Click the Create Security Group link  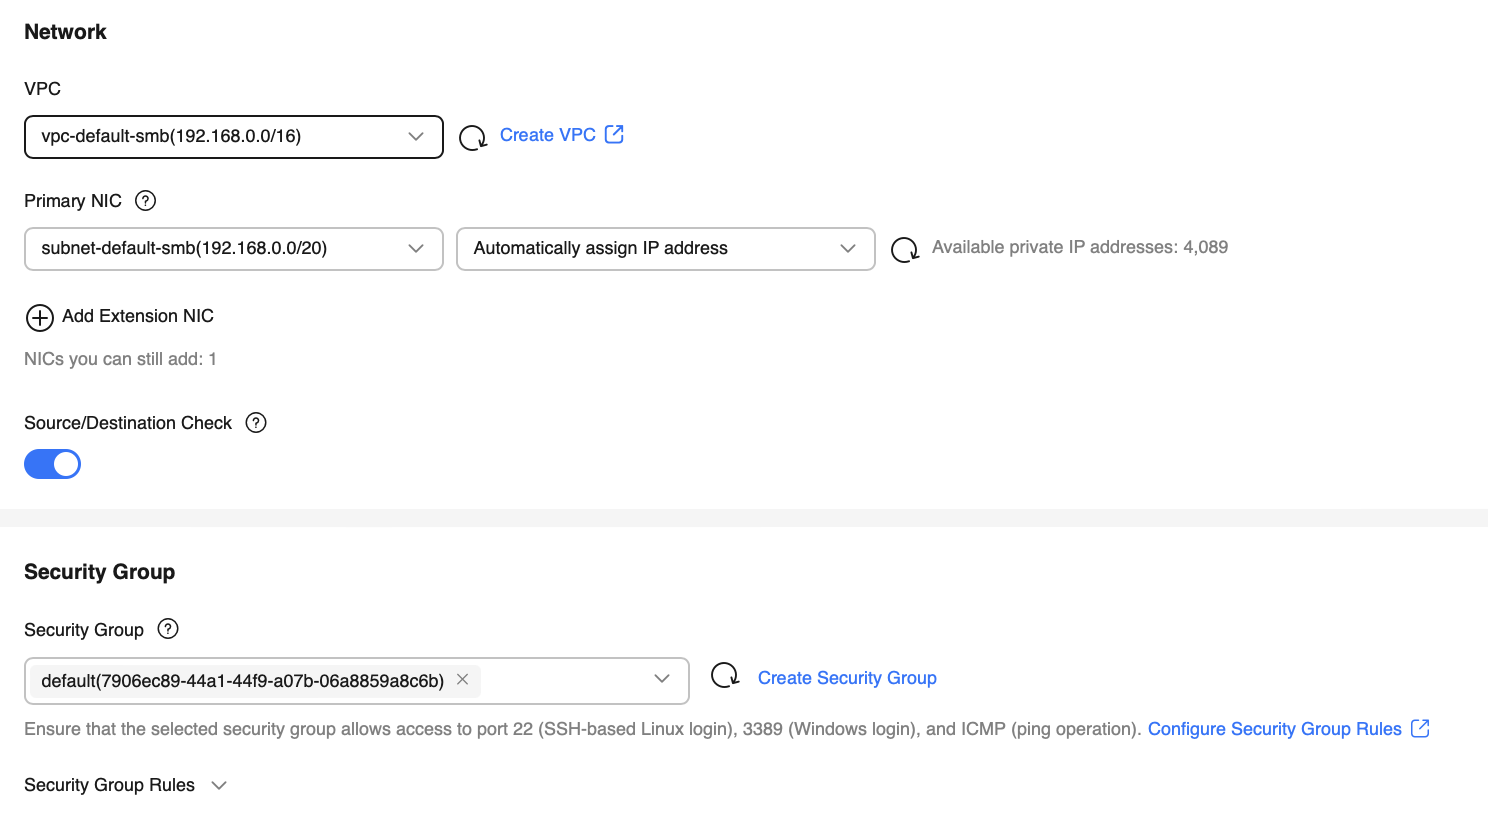click(847, 678)
